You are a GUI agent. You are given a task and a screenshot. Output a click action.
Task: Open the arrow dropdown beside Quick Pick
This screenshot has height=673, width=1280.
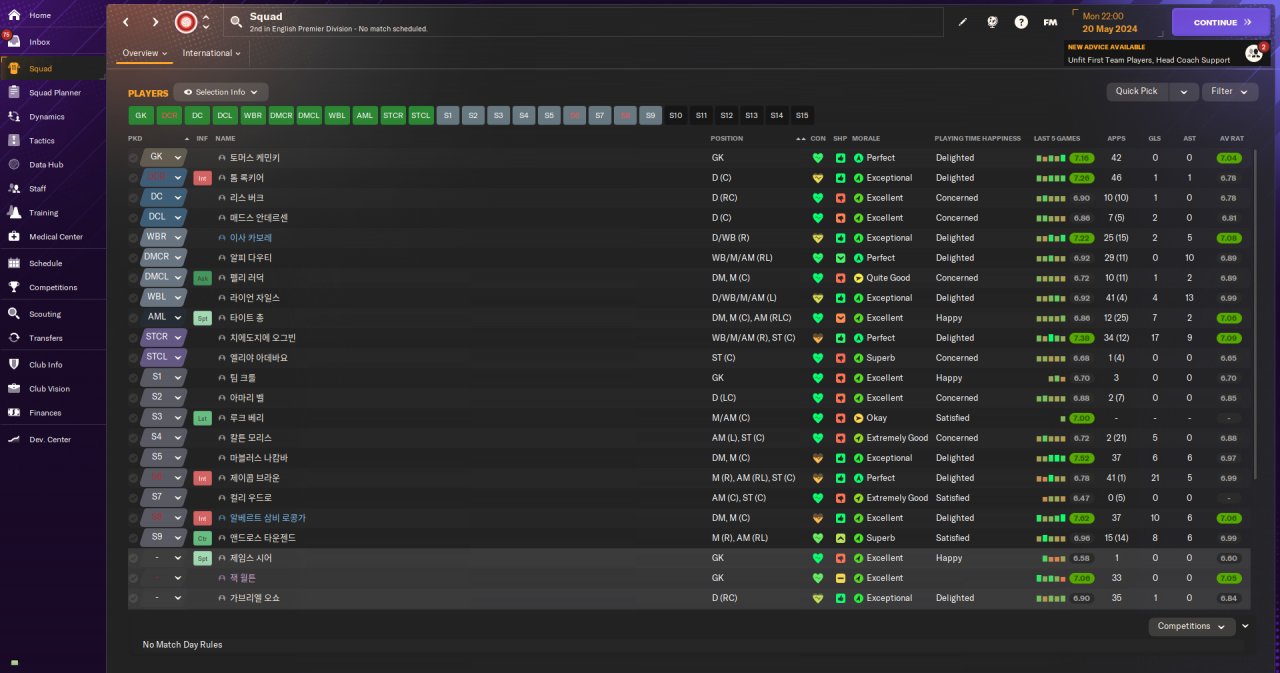1183,91
